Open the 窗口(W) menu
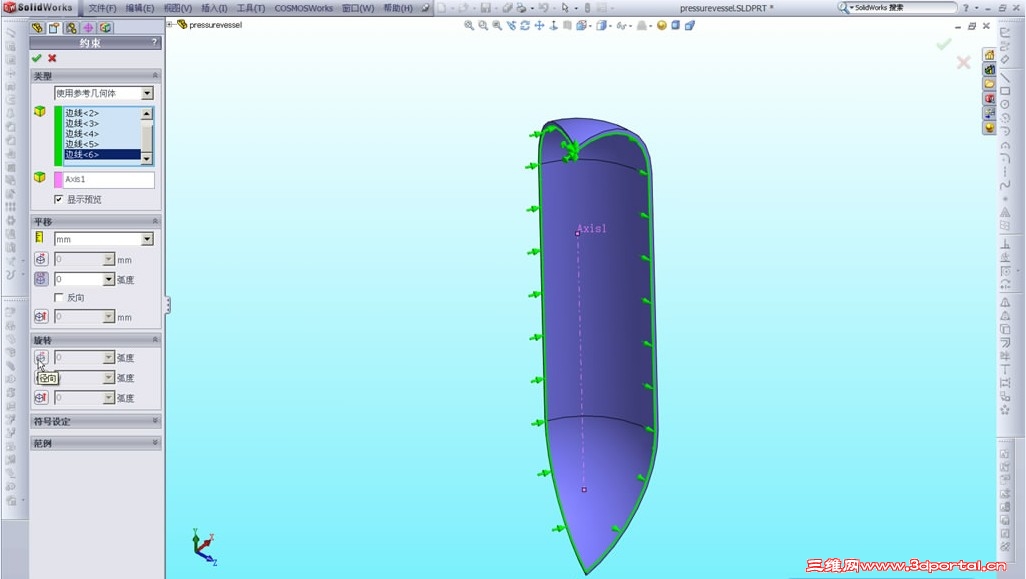The image size is (1026, 579). pyautogui.click(x=358, y=8)
